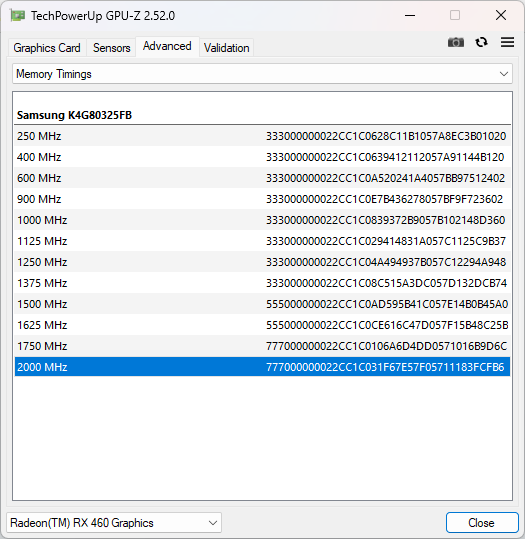The height and width of the screenshot is (539, 525).
Task: Click timing value ending in B102148D360
Action: (x=385, y=220)
